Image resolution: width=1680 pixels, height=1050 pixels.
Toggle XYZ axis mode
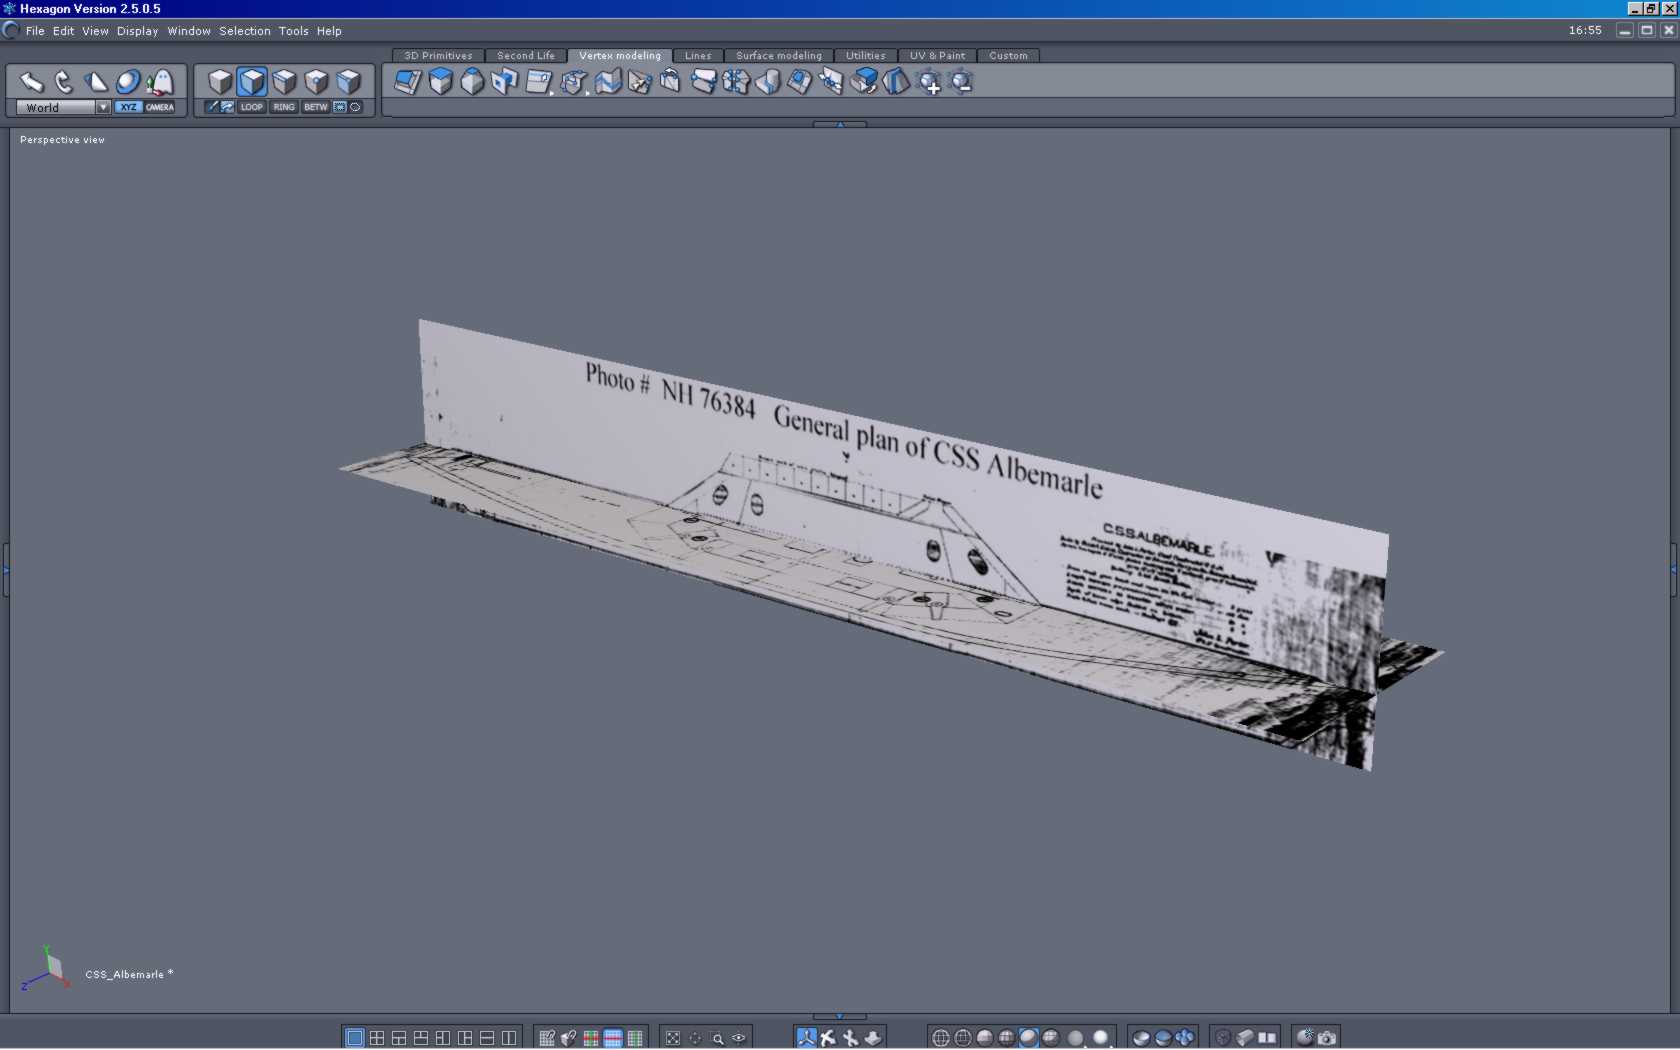coord(128,107)
